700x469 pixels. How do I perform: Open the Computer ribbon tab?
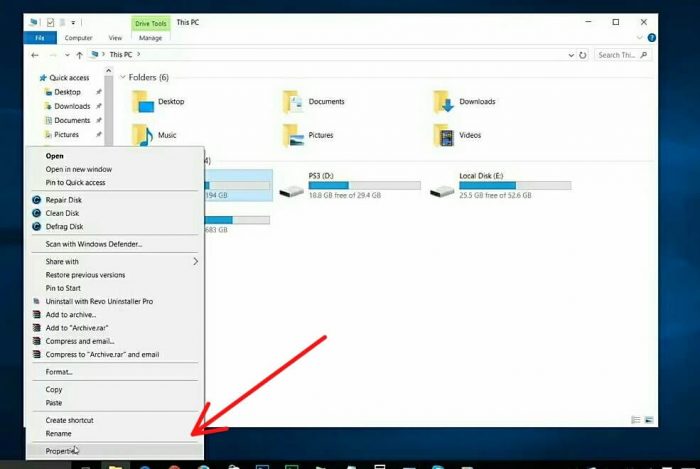point(78,38)
